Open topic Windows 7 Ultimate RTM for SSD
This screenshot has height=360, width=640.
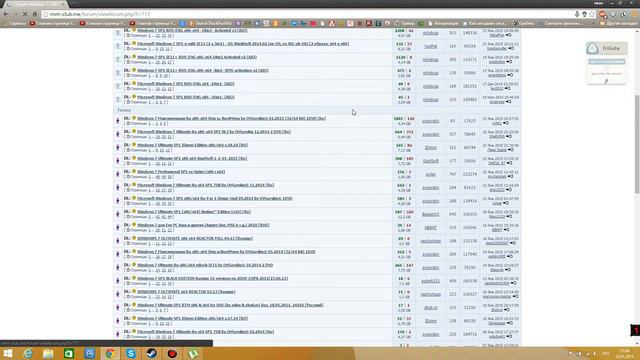(230, 305)
